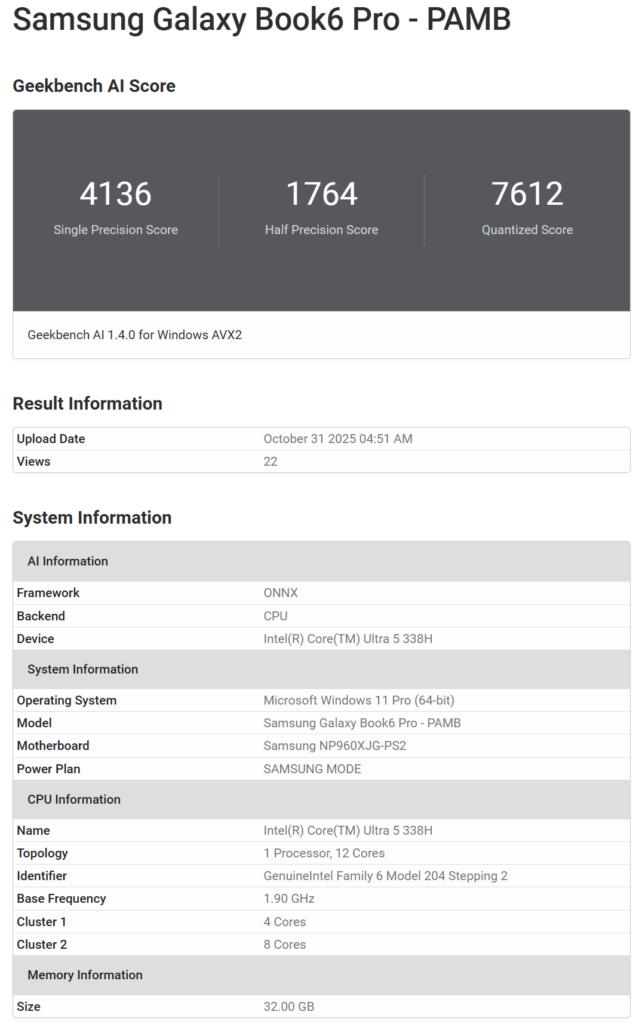This screenshot has width=639, height=1024.
Task: Select Model value Samsung Galaxy Book6 Pro - PAMB
Action: pyautogui.click(x=362, y=723)
